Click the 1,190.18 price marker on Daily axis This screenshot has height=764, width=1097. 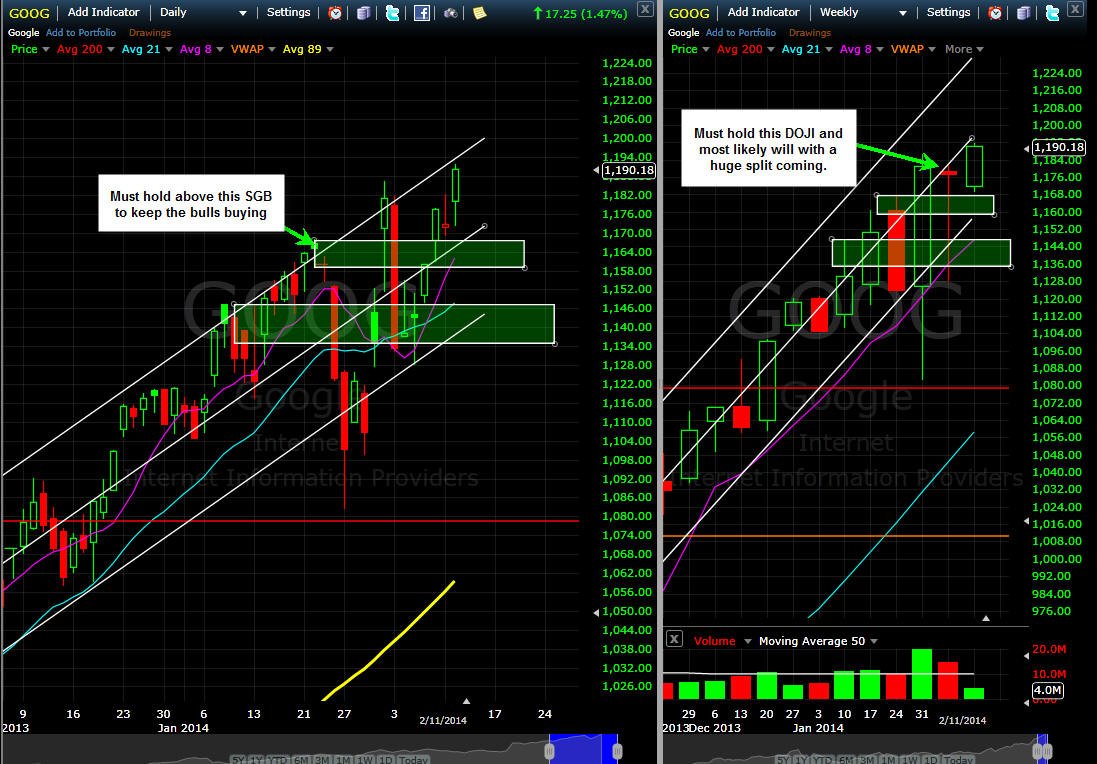[628, 170]
